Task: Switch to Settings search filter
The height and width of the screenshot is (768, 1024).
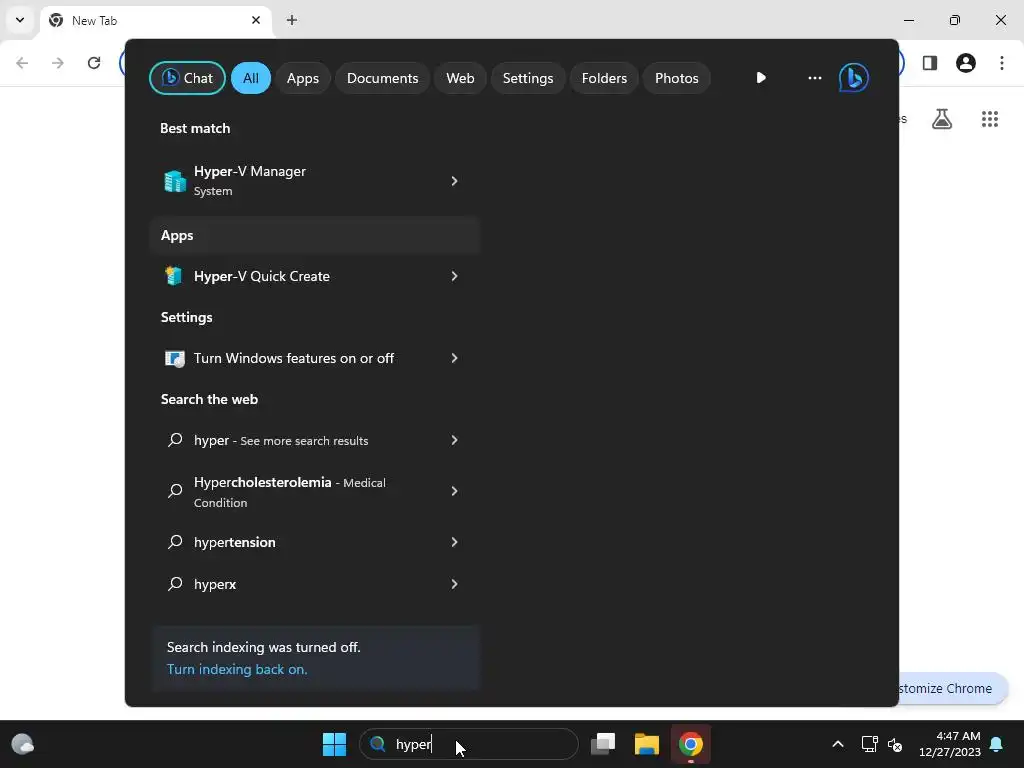Action: tap(528, 78)
